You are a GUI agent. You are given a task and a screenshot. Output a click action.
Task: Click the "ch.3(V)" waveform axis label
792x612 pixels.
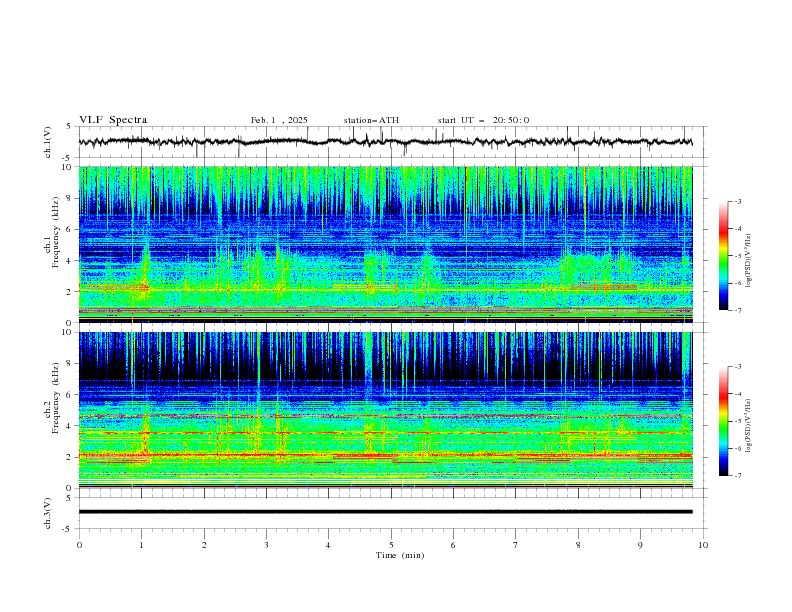[x=48, y=513]
